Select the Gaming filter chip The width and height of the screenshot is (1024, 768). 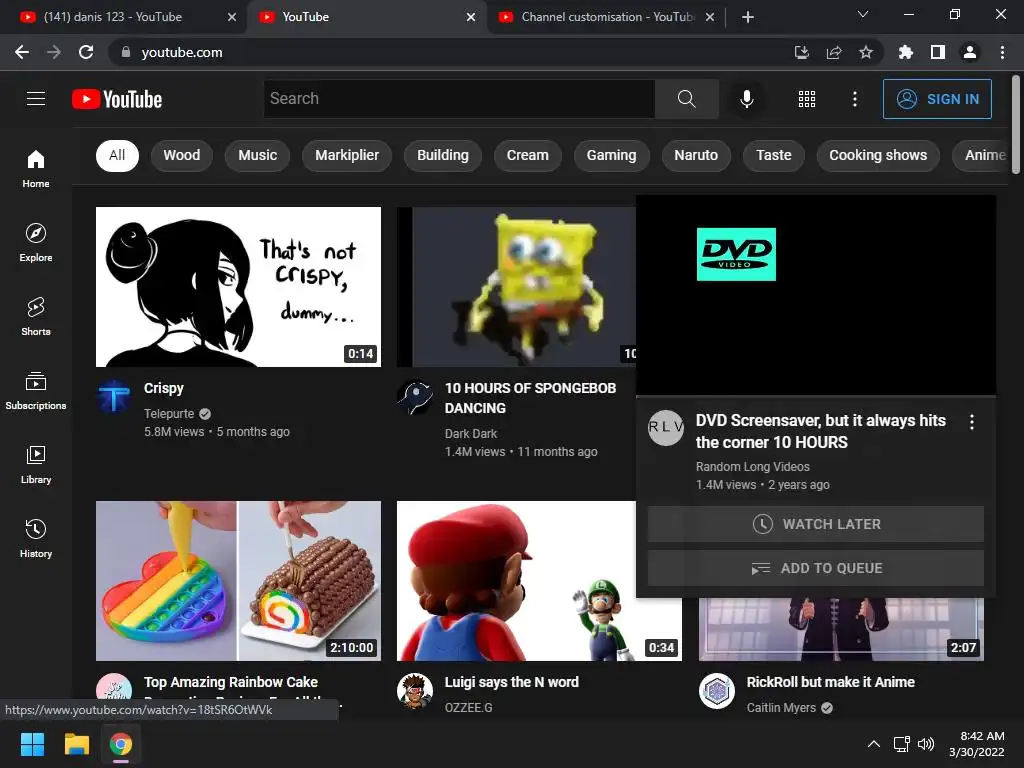coord(611,155)
